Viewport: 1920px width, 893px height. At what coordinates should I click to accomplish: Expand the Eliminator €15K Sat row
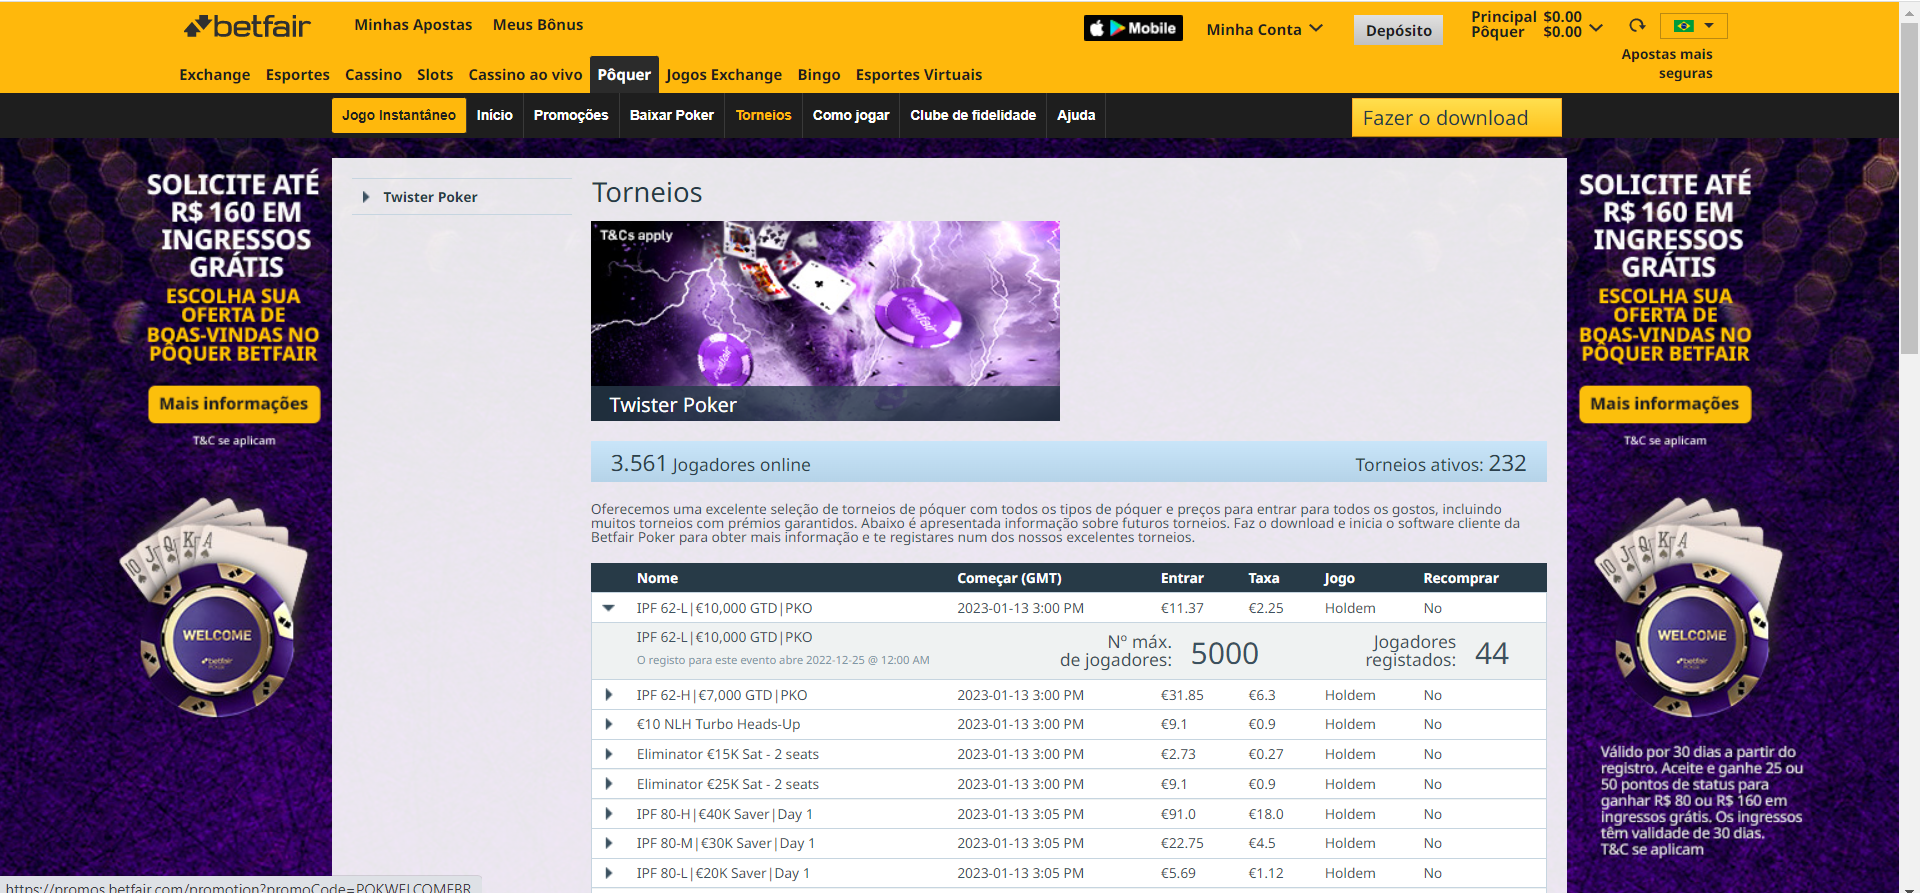point(608,754)
